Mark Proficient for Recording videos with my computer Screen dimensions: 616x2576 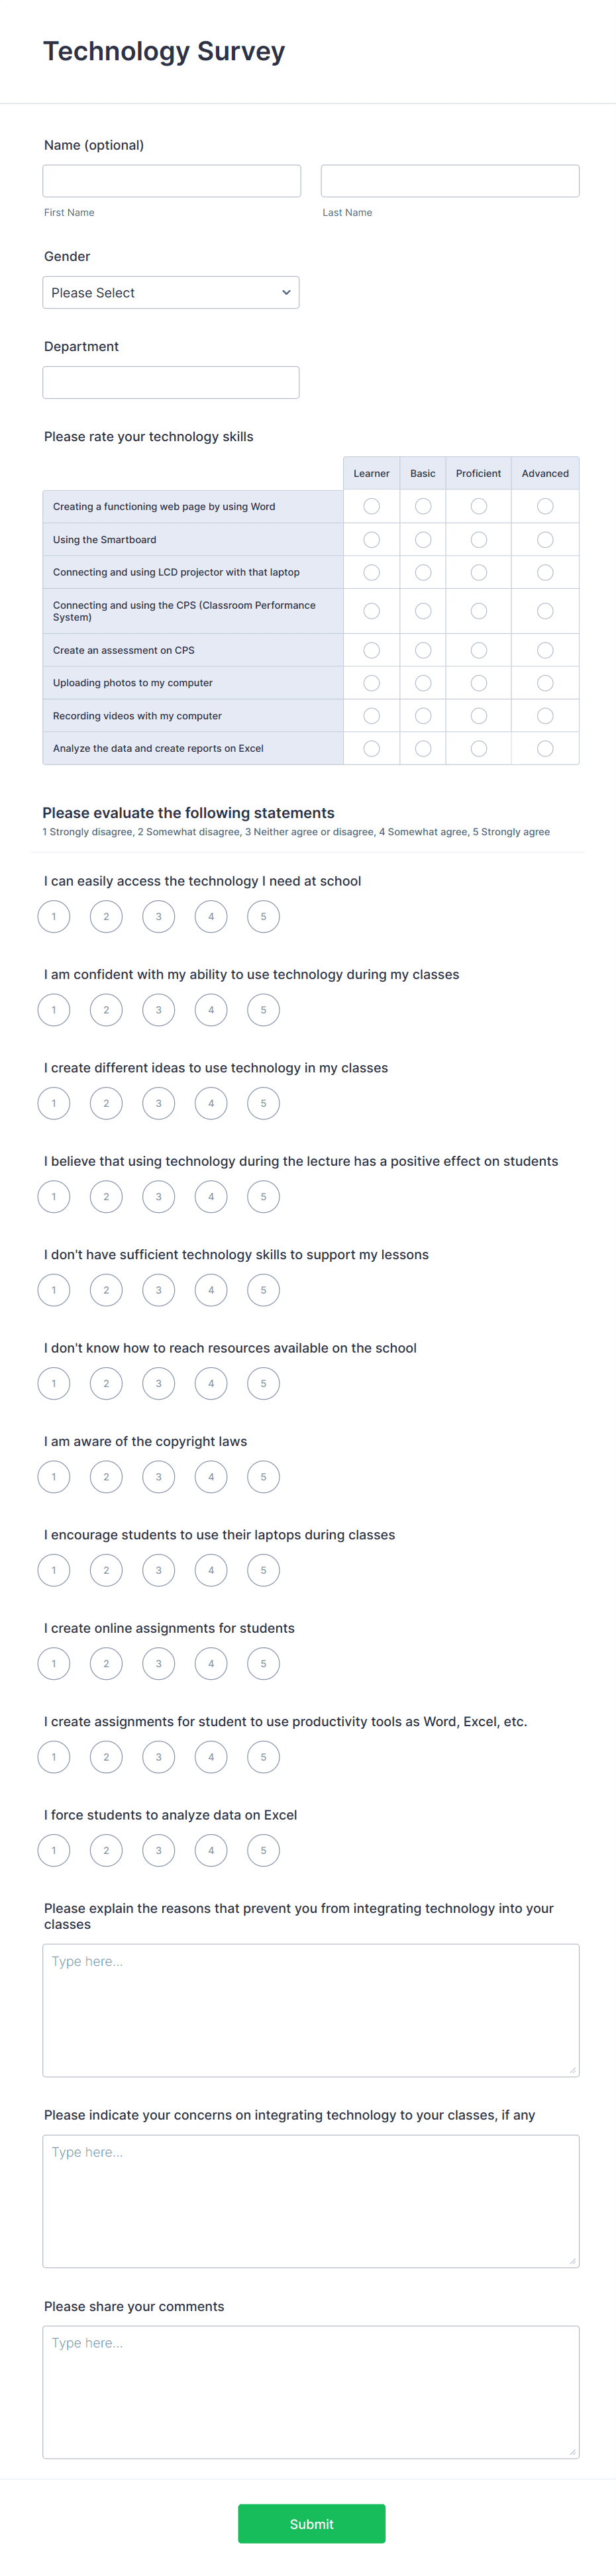tap(478, 715)
